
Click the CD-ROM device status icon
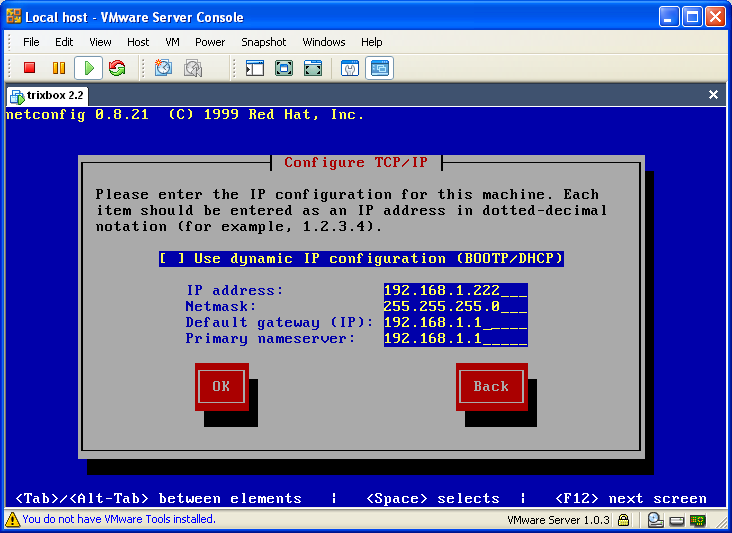click(x=655, y=519)
